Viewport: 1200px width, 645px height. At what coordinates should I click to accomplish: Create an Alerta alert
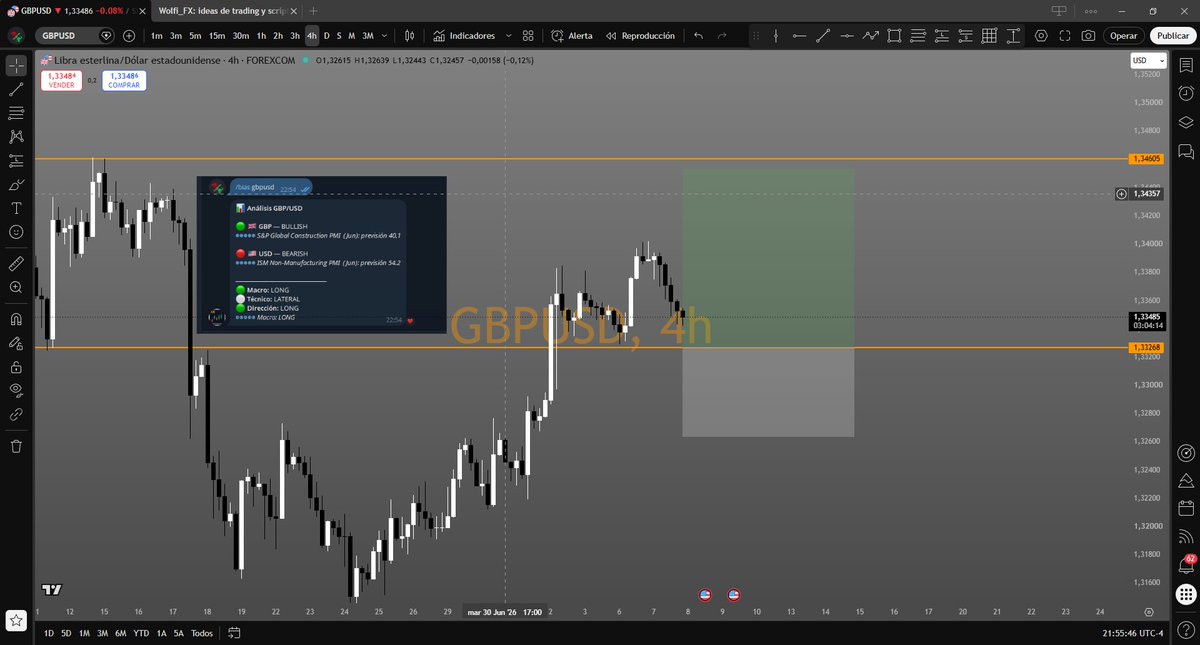571,35
